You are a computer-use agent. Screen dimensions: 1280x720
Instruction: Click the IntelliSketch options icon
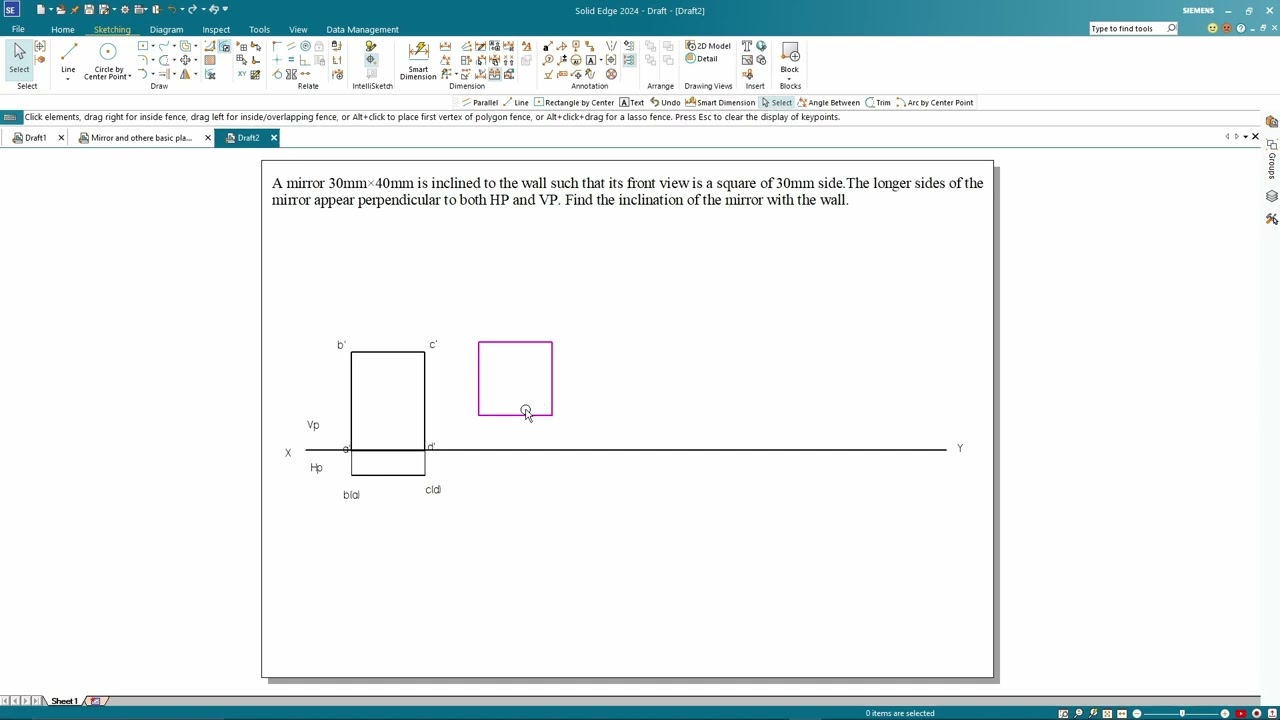(371, 46)
